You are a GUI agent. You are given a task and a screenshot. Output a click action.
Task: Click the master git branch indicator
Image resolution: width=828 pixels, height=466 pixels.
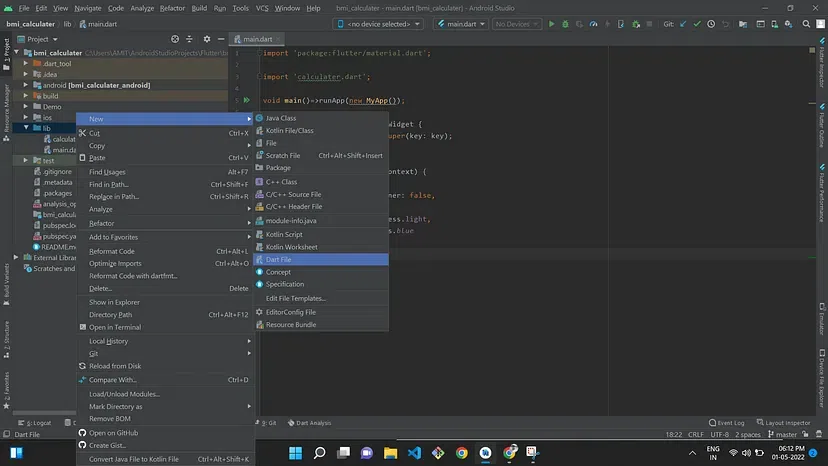pyautogui.click(x=785, y=434)
